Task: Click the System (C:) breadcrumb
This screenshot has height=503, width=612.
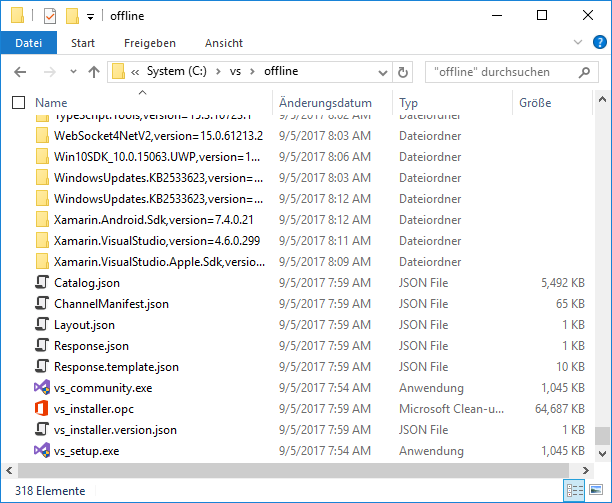Action: 185,72
